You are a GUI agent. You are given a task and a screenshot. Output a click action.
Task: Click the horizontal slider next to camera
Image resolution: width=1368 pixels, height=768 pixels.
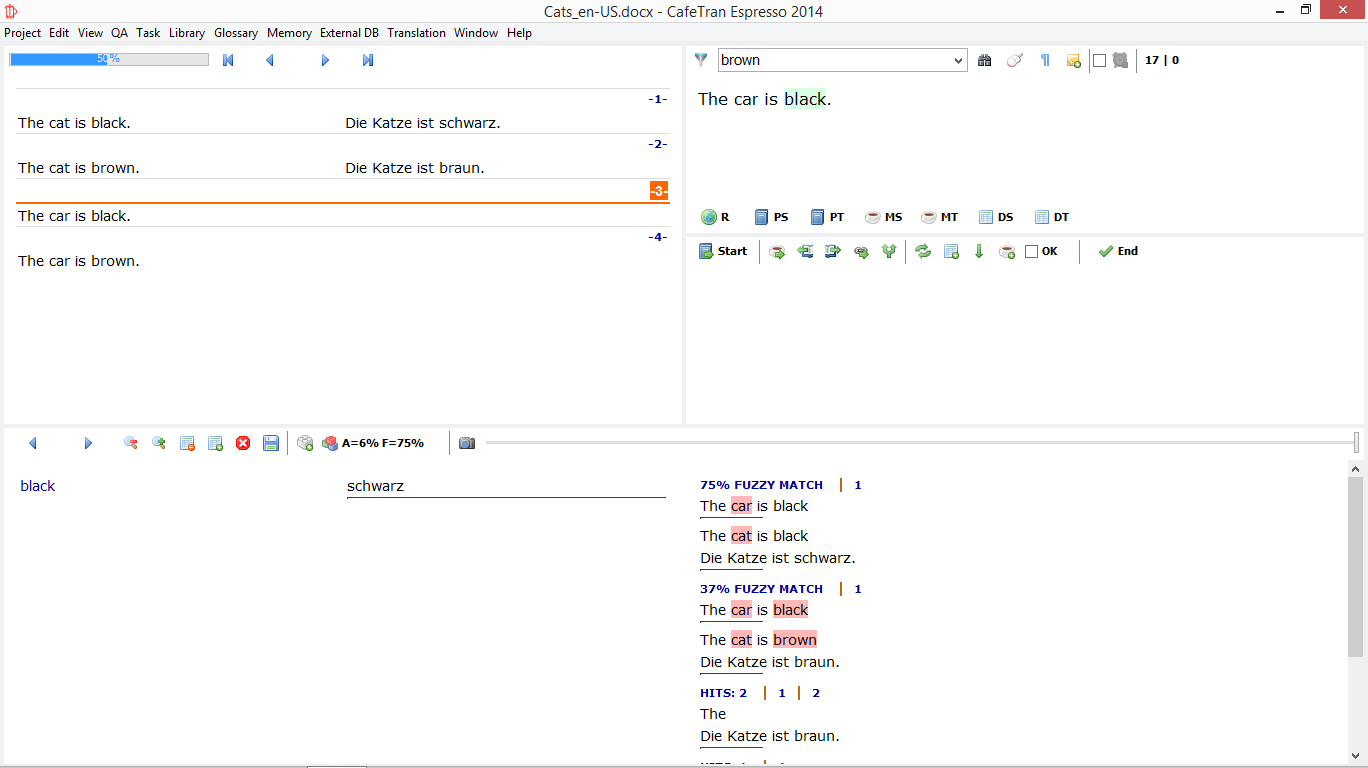click(920, 442)
